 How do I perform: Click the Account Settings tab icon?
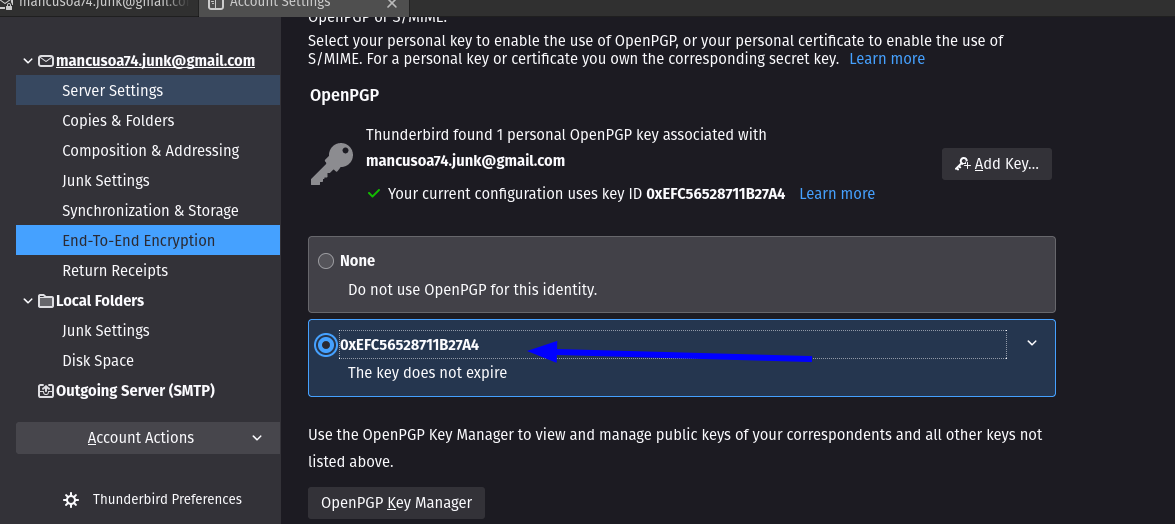pyautogui.click(x=216, y=4)
